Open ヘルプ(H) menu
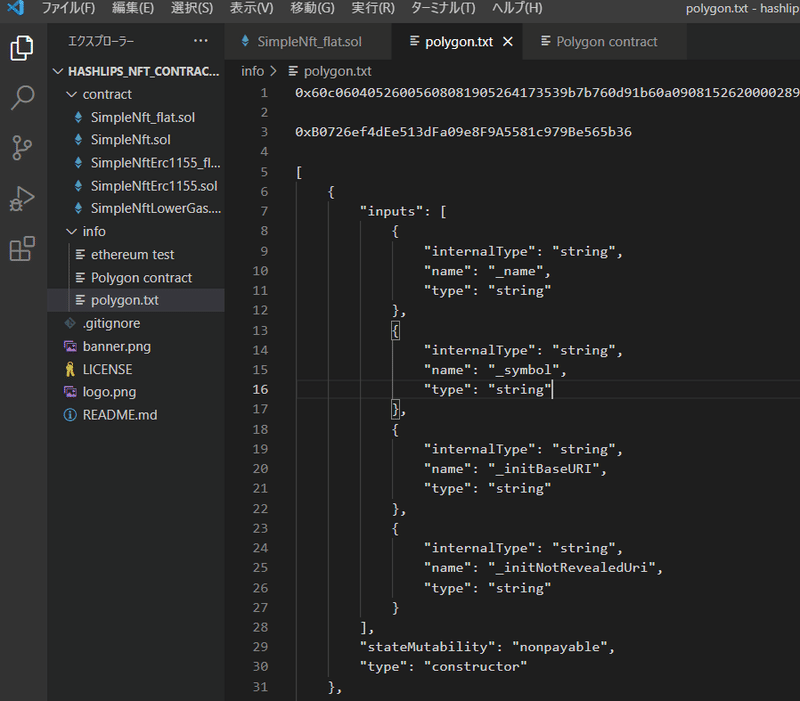This screenshot has width=800, height=701. 517,8
